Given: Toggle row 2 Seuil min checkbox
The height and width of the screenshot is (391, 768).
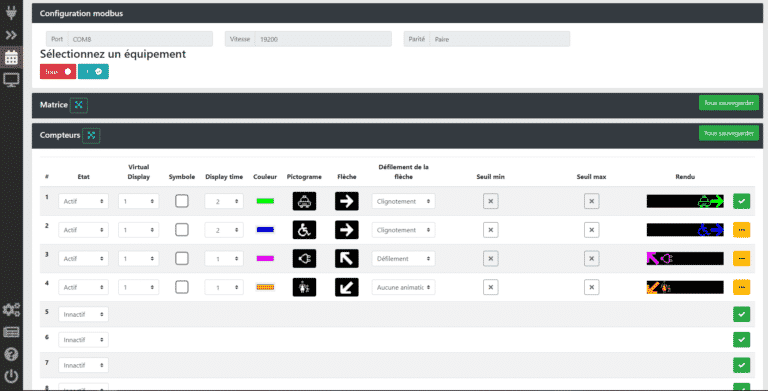Looking at the screenshot, I should point(490,230).
